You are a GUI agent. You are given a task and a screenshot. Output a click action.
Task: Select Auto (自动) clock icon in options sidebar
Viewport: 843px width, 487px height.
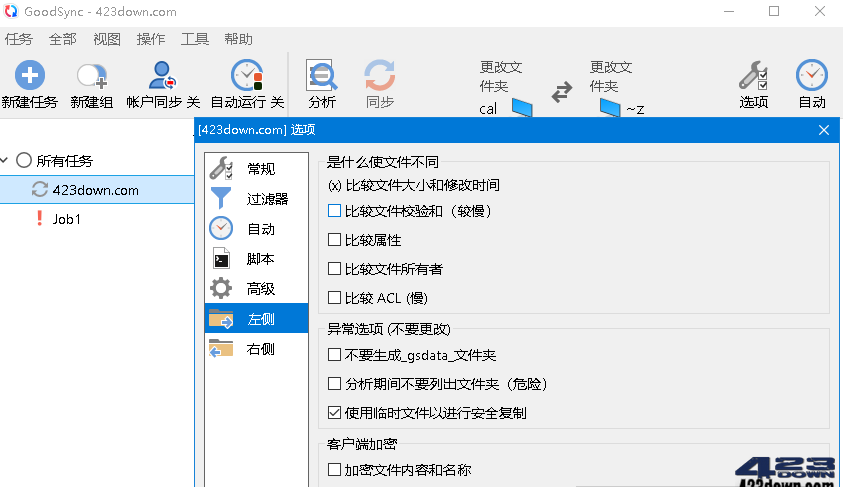pos(221,228)
